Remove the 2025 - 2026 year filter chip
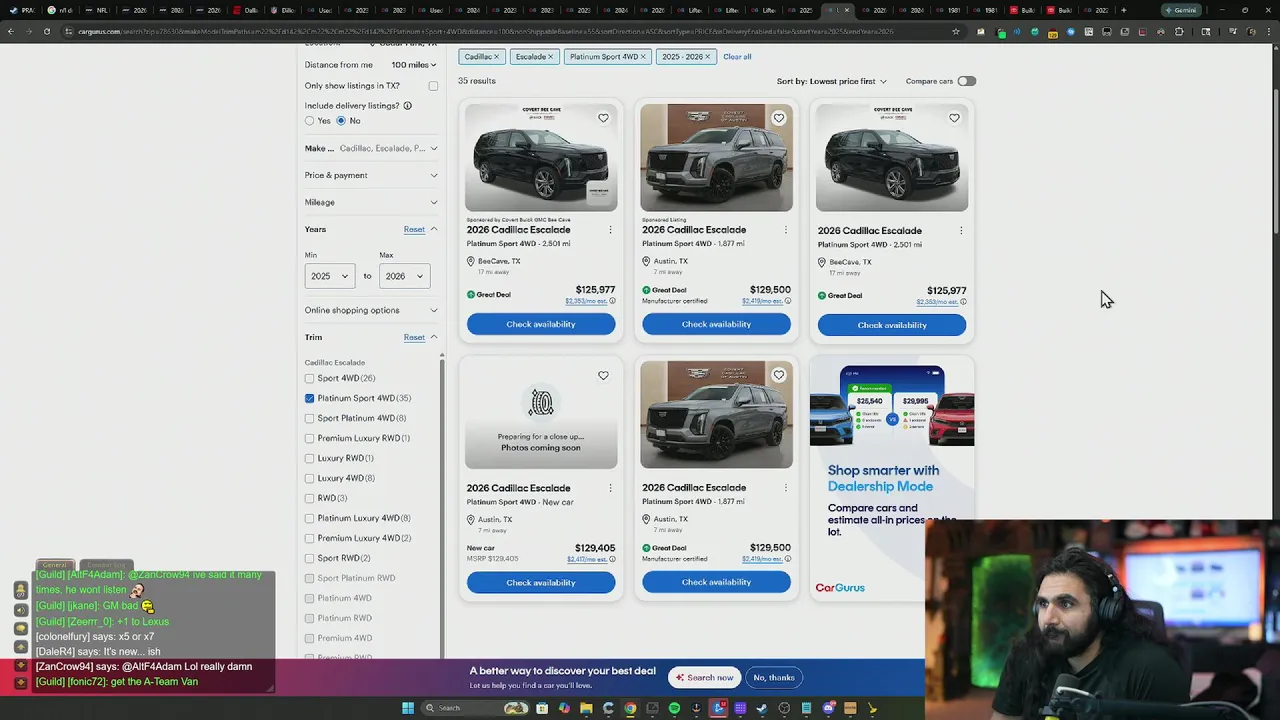Viewport: 1280px width, 720px height. pyautogui.click(x=707, y=57)
